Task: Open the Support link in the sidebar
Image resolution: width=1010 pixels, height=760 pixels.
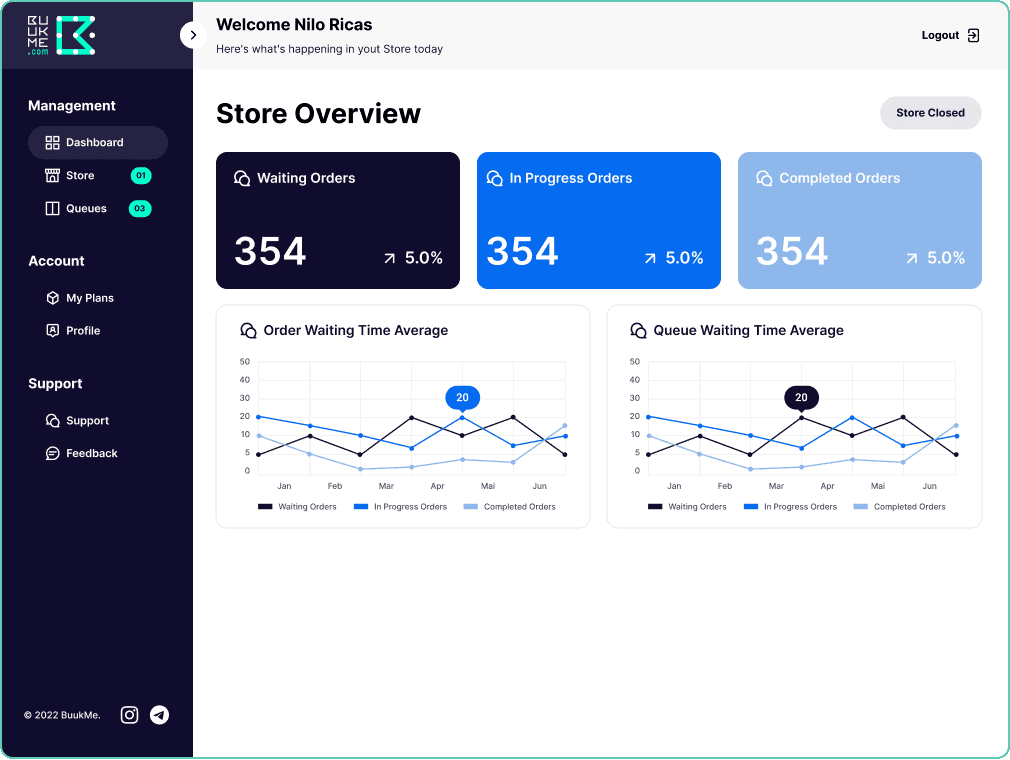Action: coord(77,421)
